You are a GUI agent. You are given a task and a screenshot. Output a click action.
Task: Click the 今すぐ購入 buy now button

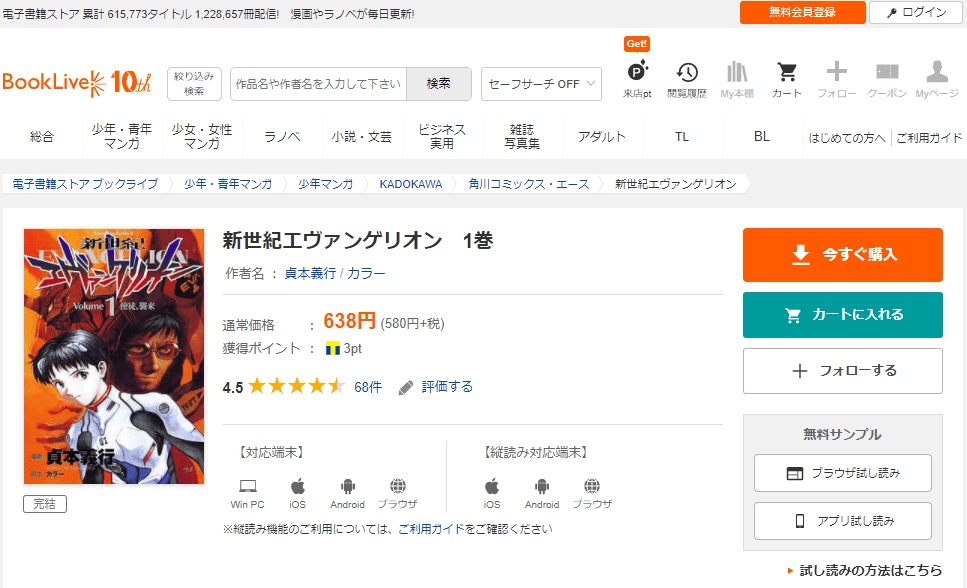click(842, 255)
